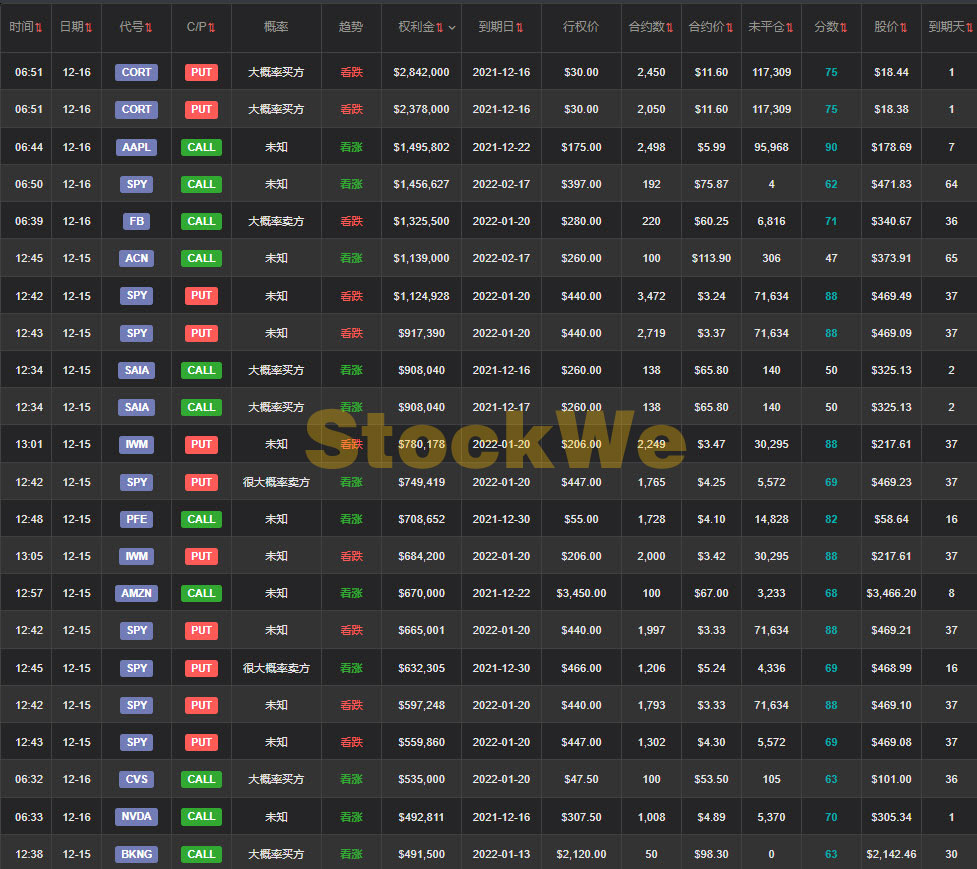Click the premium value $1,325,500
977x869 pixels.
coord(421,221)
